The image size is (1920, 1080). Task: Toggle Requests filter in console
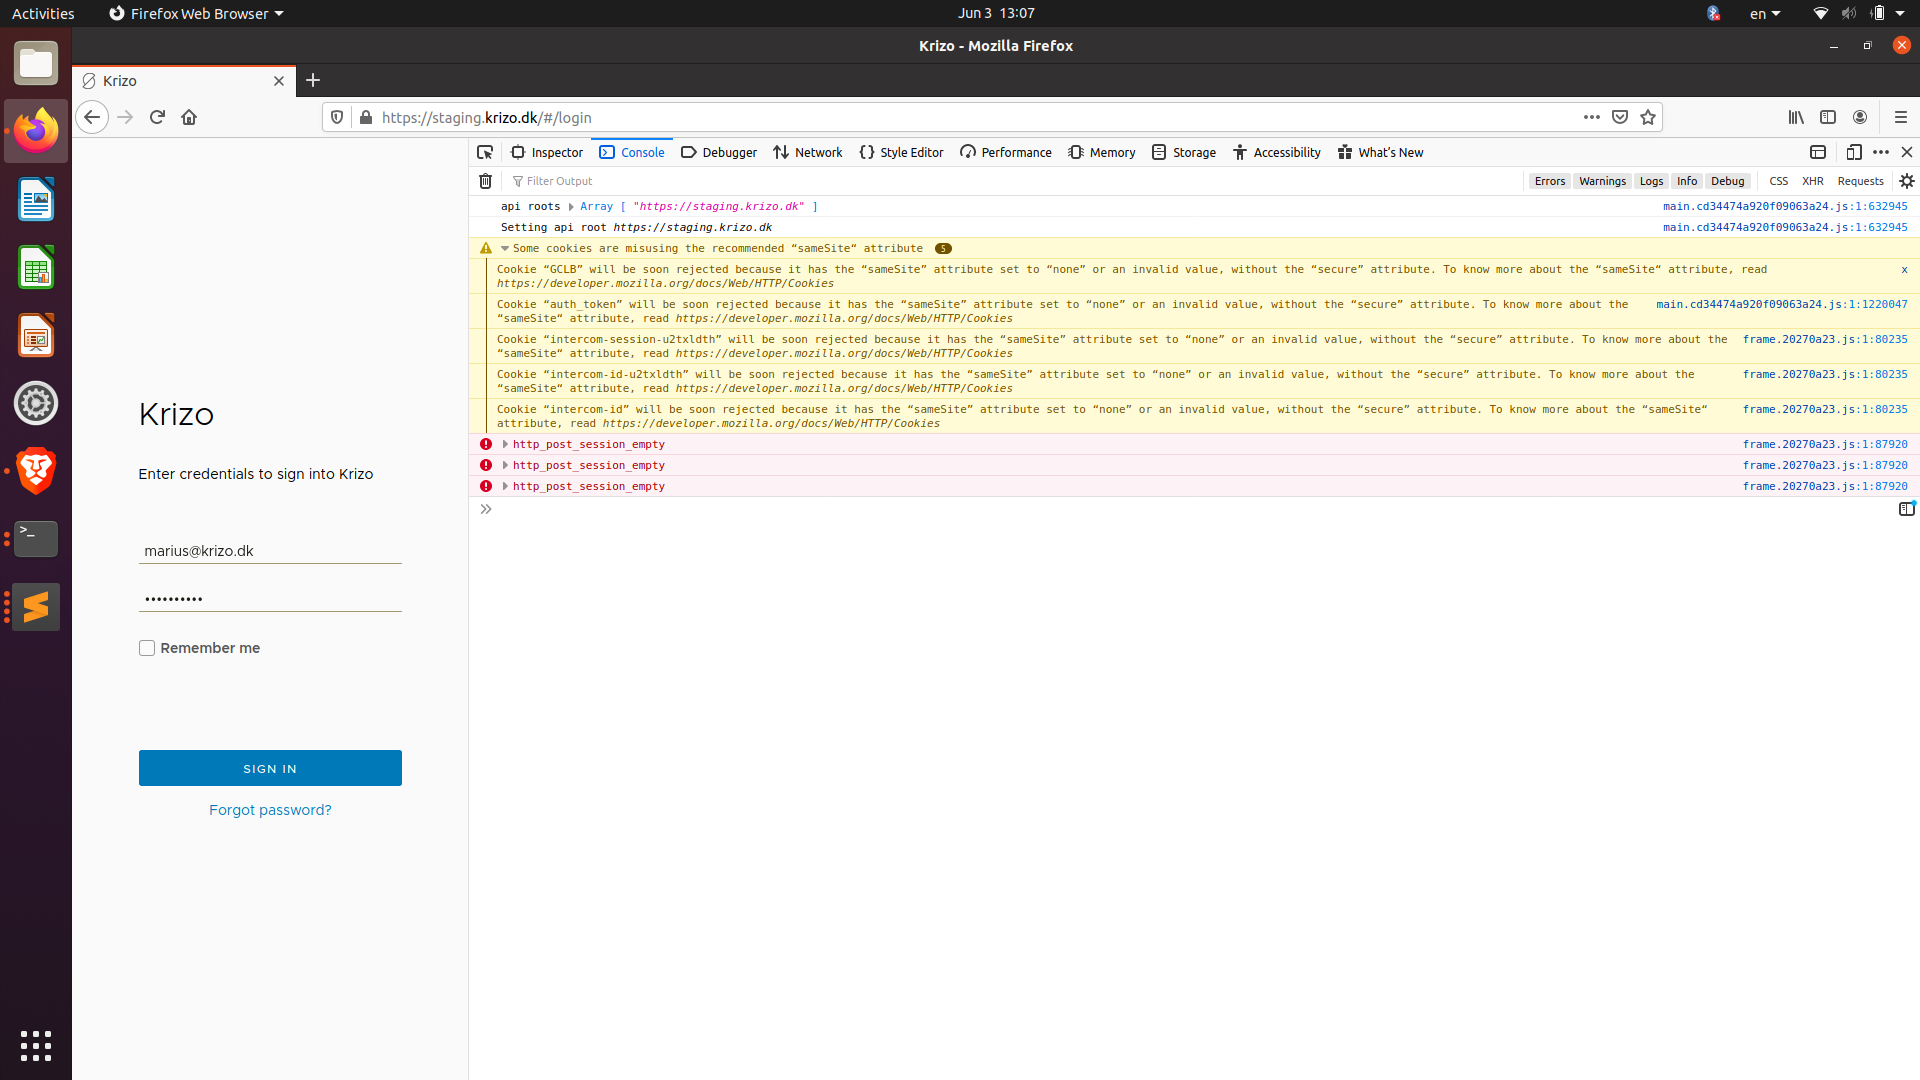click(1860, 181)
